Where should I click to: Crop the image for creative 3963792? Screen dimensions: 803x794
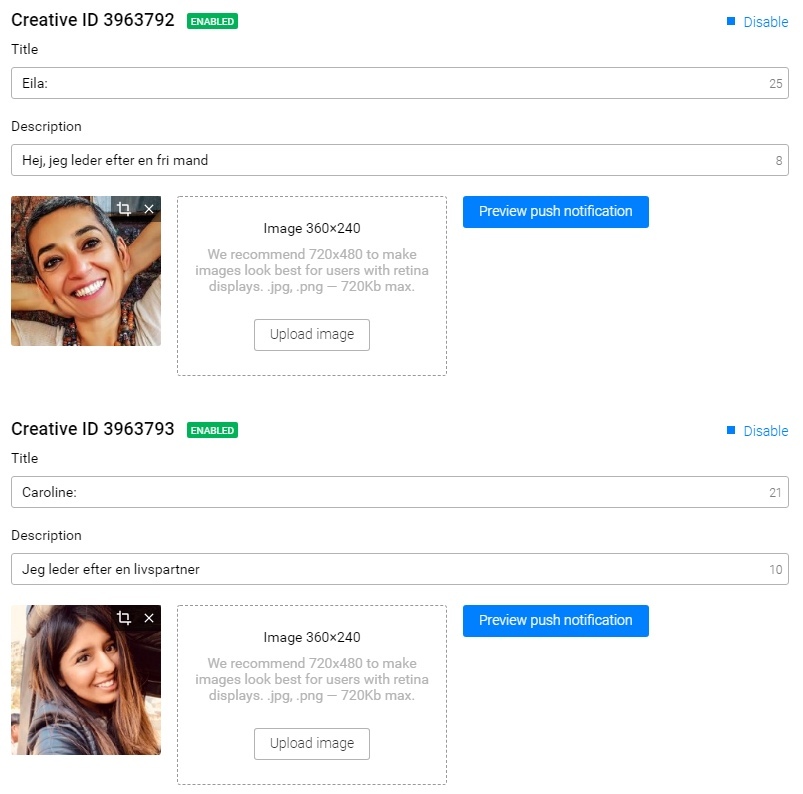pyautogui.click(x=124, y=209)
